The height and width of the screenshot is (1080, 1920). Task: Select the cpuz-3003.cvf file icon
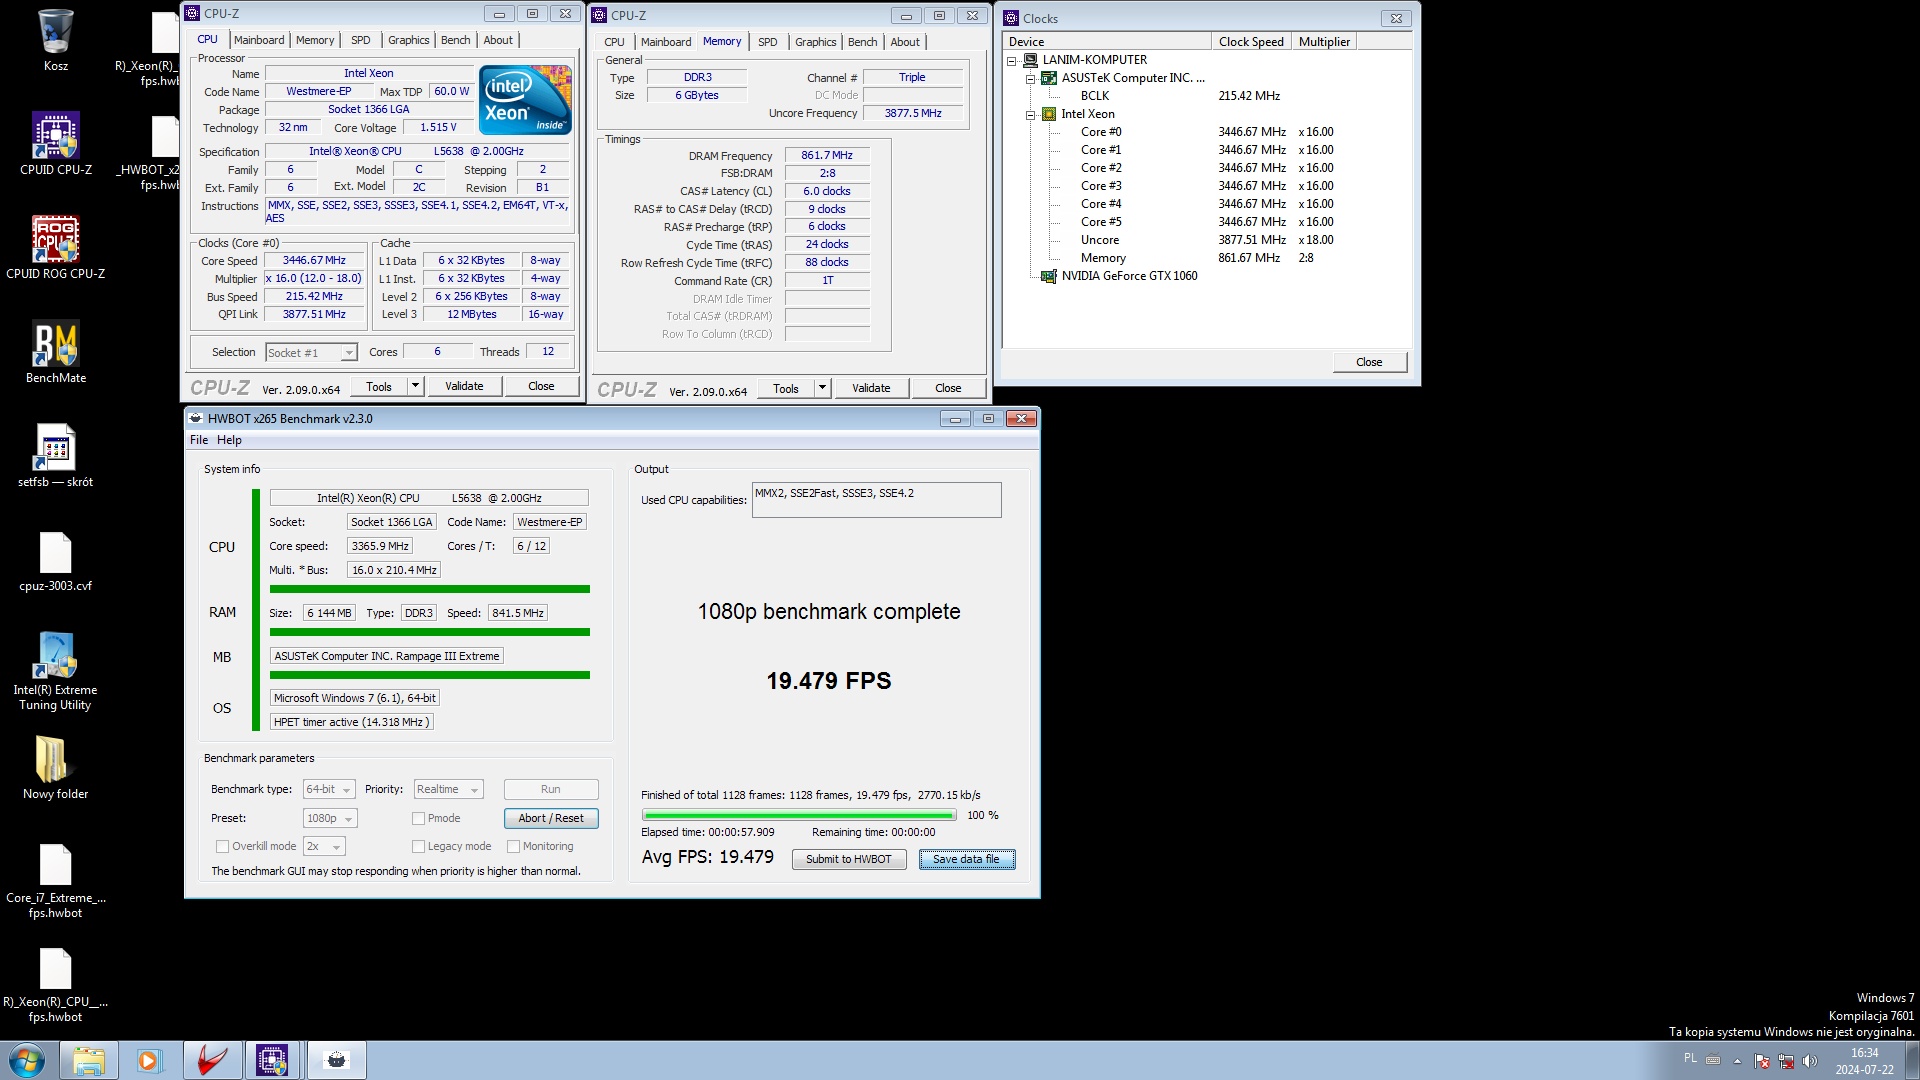pos(56,560)
